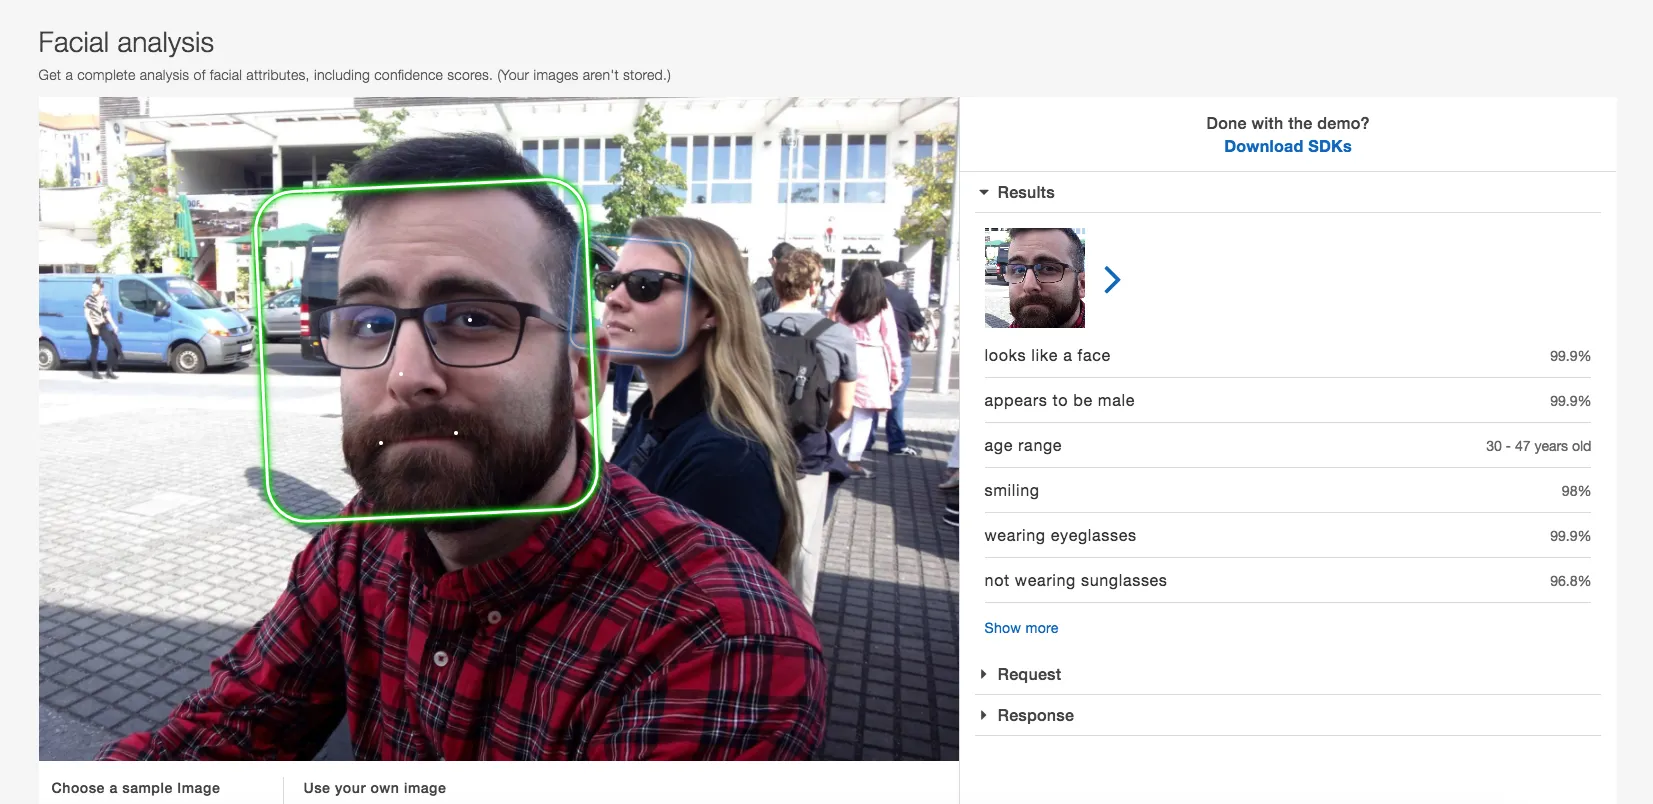Click the landmark dot on the right lens
This screenshot has width=1653, height=804.
tap(470, 320)
